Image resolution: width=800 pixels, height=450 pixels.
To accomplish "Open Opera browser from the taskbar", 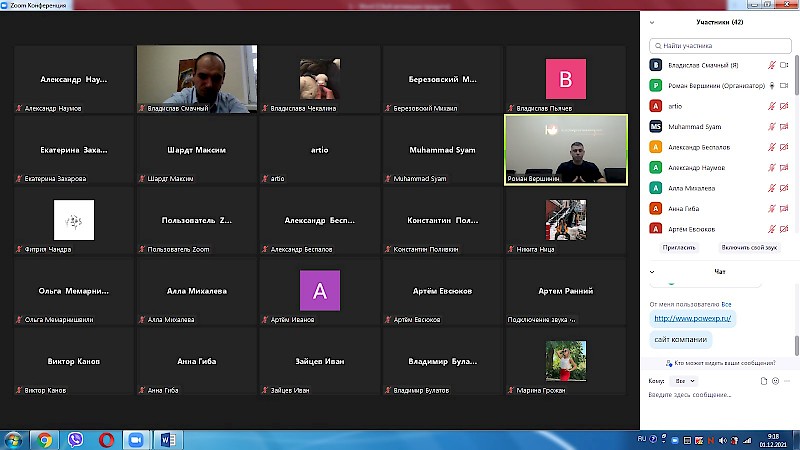I will [x=106, y=439].
